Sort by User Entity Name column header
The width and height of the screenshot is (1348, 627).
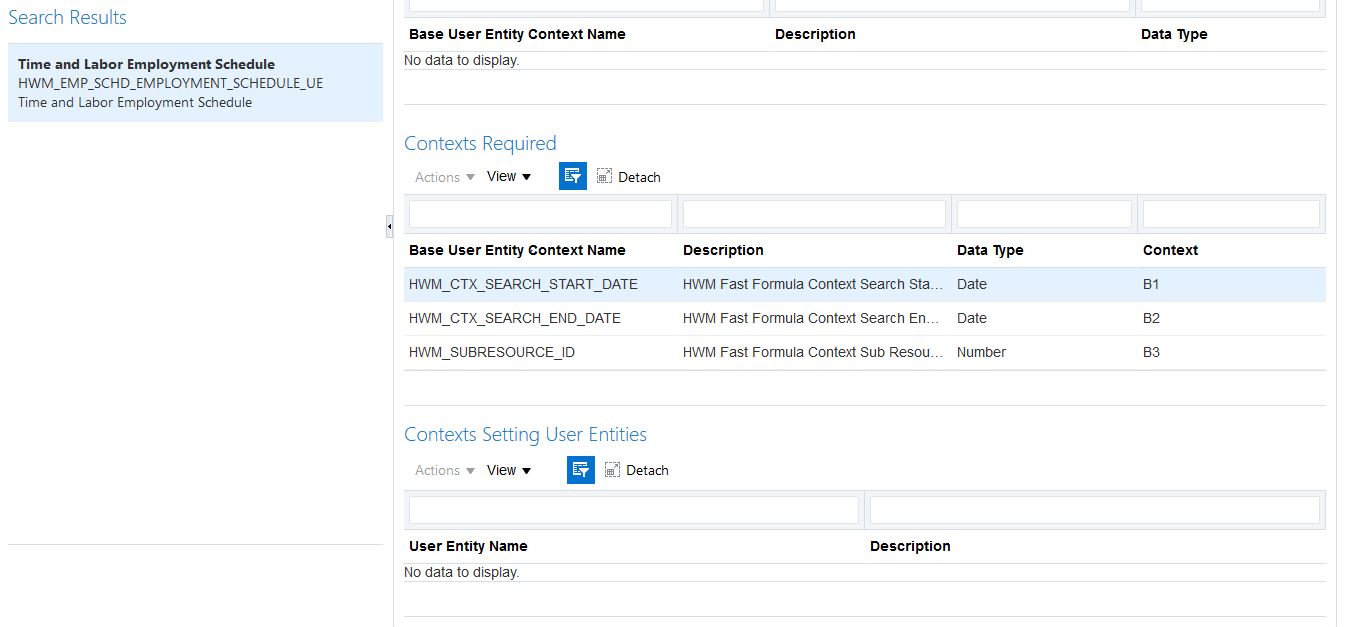tap(468, 546)
